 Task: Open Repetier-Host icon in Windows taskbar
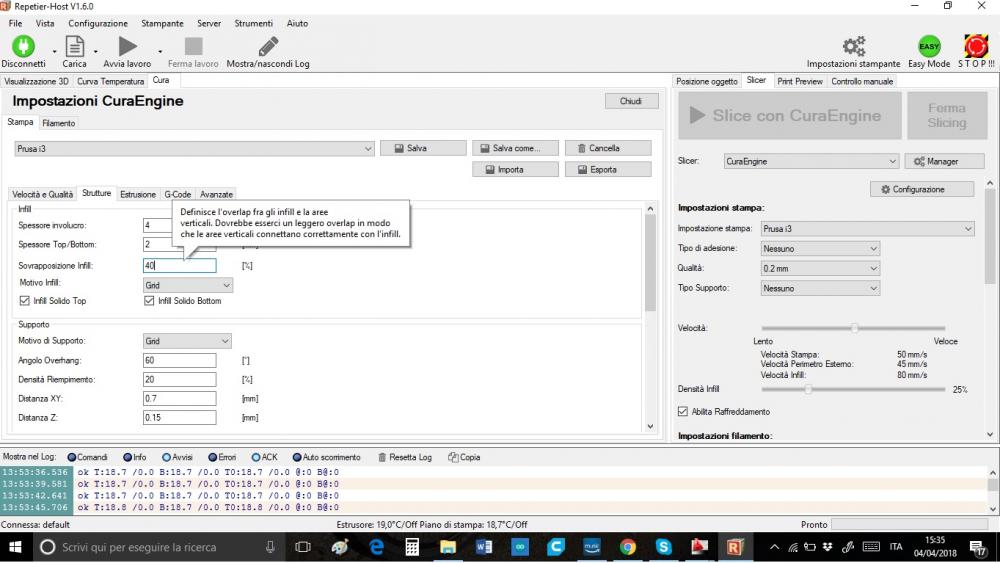pyautogui.click(x=736, y=547)
